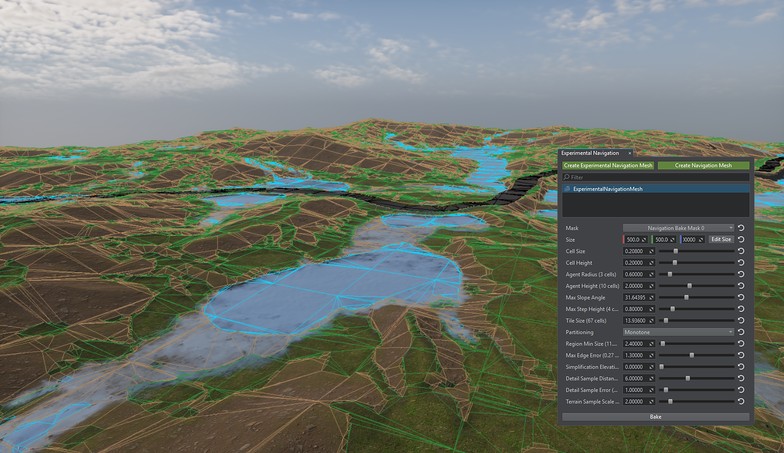Screen dimensions: 784x453
Task: Click Create Navigation Mesh button
Action: coord(703,166)
